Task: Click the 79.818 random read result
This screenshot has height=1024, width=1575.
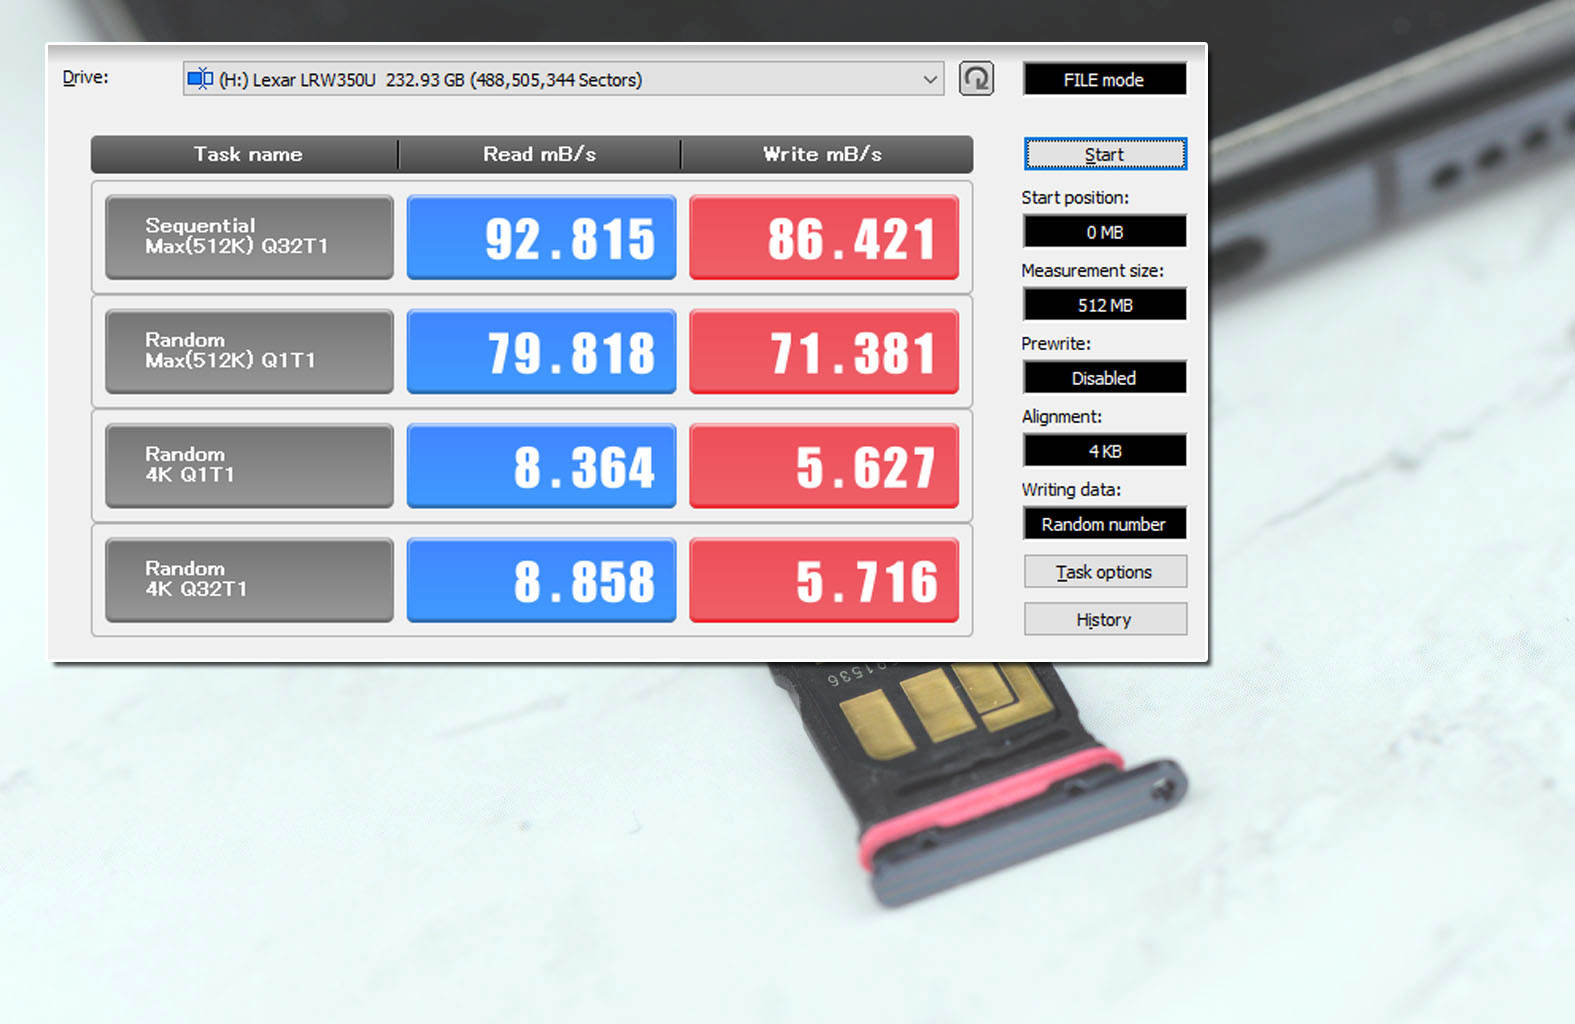Action: (541, 352)
